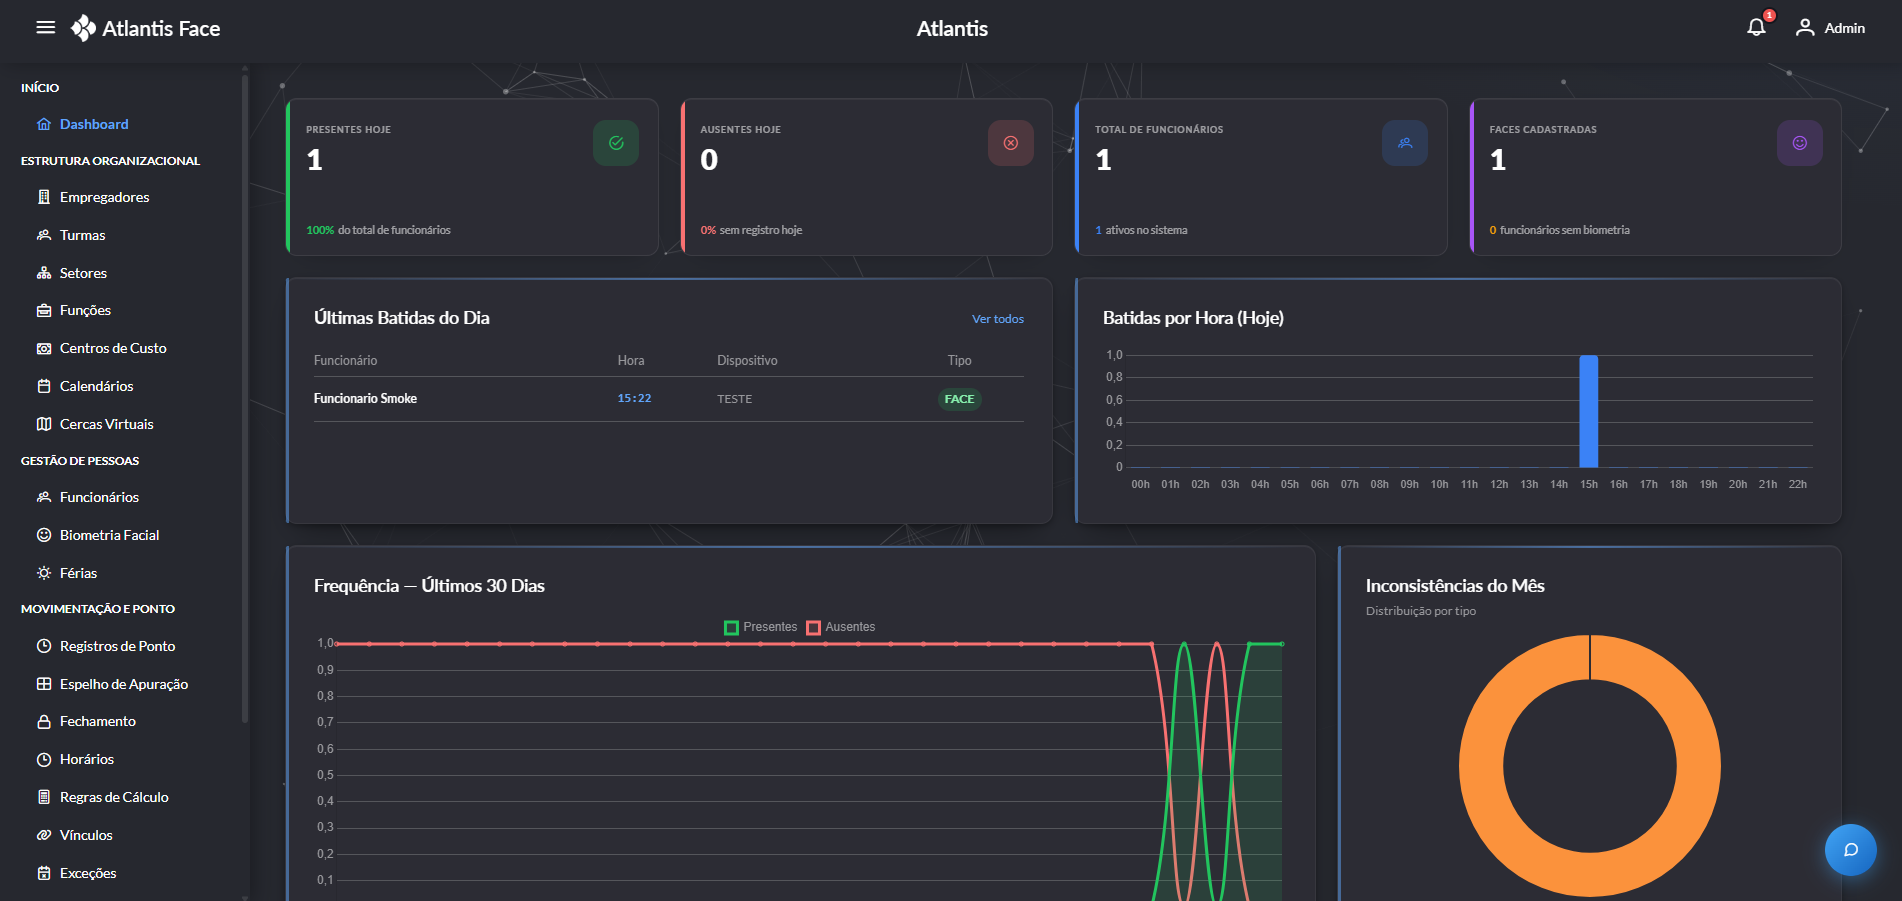Click the Vínculos link icon
The width and height of the screenshot is (1902, 901).
point(44,835)
